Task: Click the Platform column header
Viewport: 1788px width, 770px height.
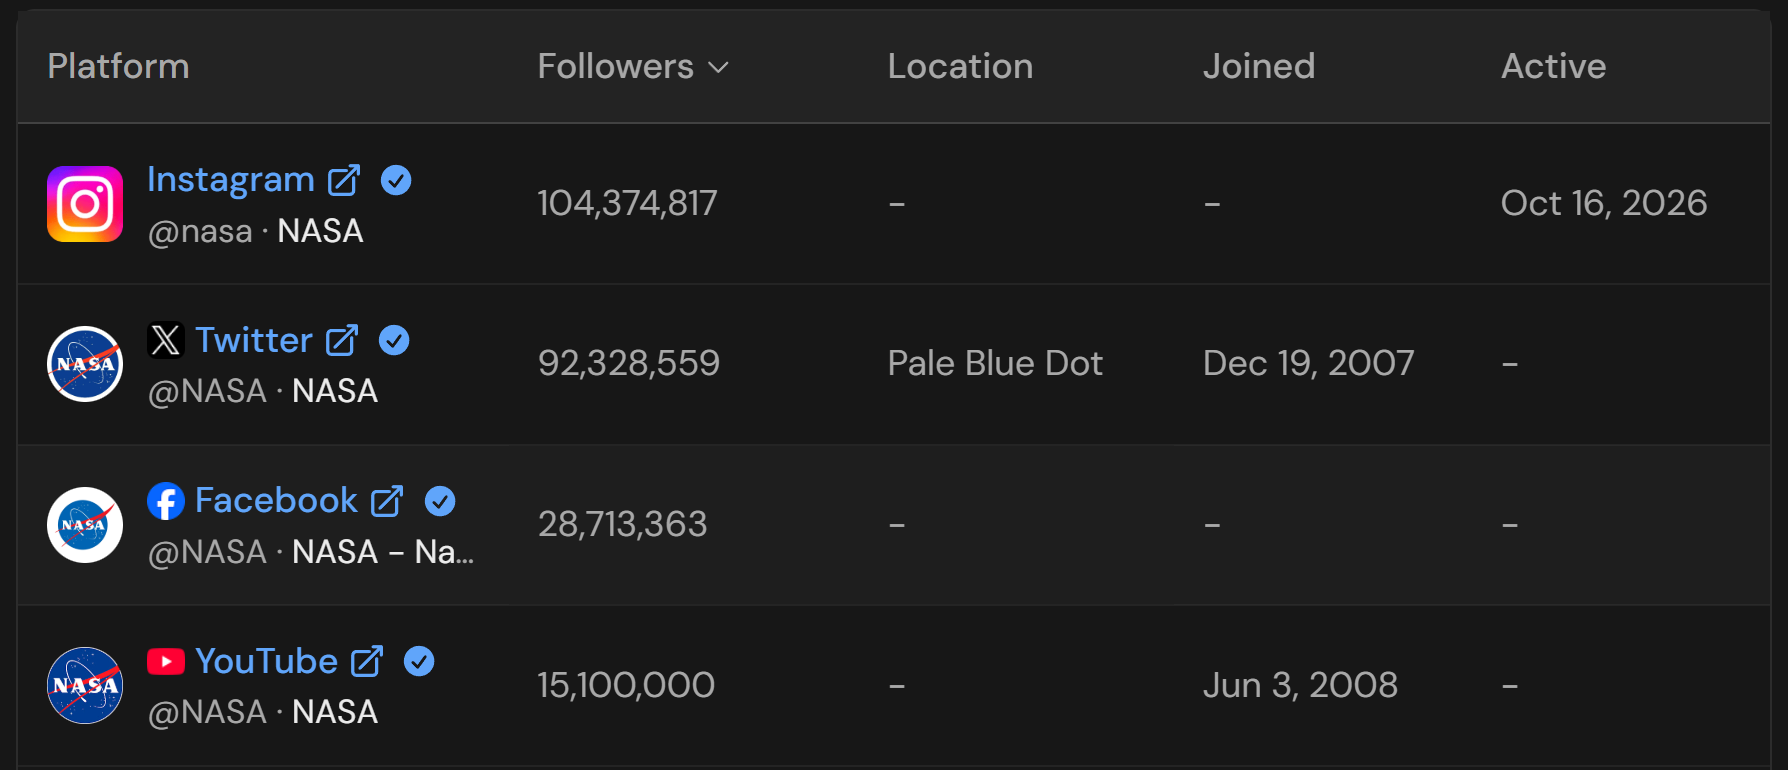Action: pyautogui.click(x=118, y=66)
